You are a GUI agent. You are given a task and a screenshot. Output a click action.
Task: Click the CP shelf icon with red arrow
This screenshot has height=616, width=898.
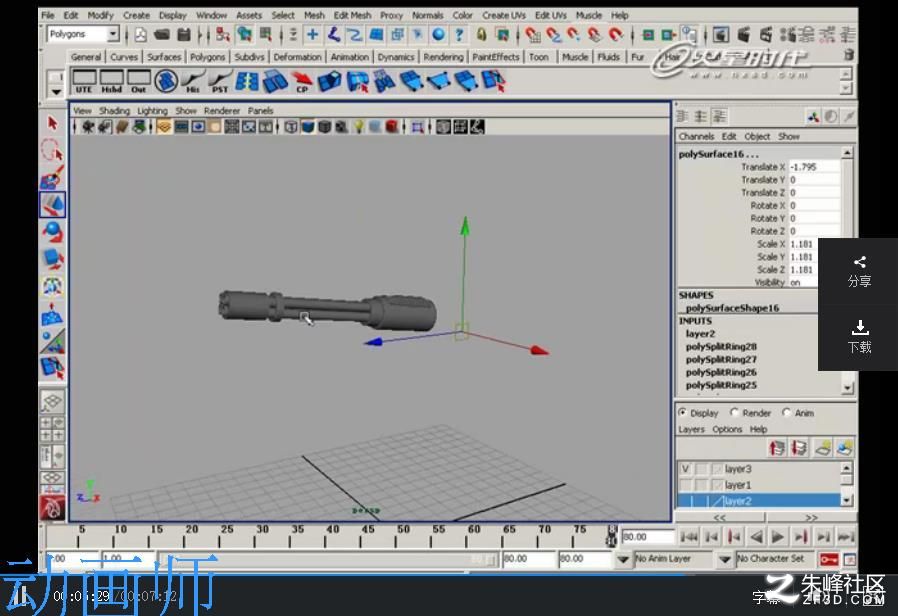[x=302, y=81]
